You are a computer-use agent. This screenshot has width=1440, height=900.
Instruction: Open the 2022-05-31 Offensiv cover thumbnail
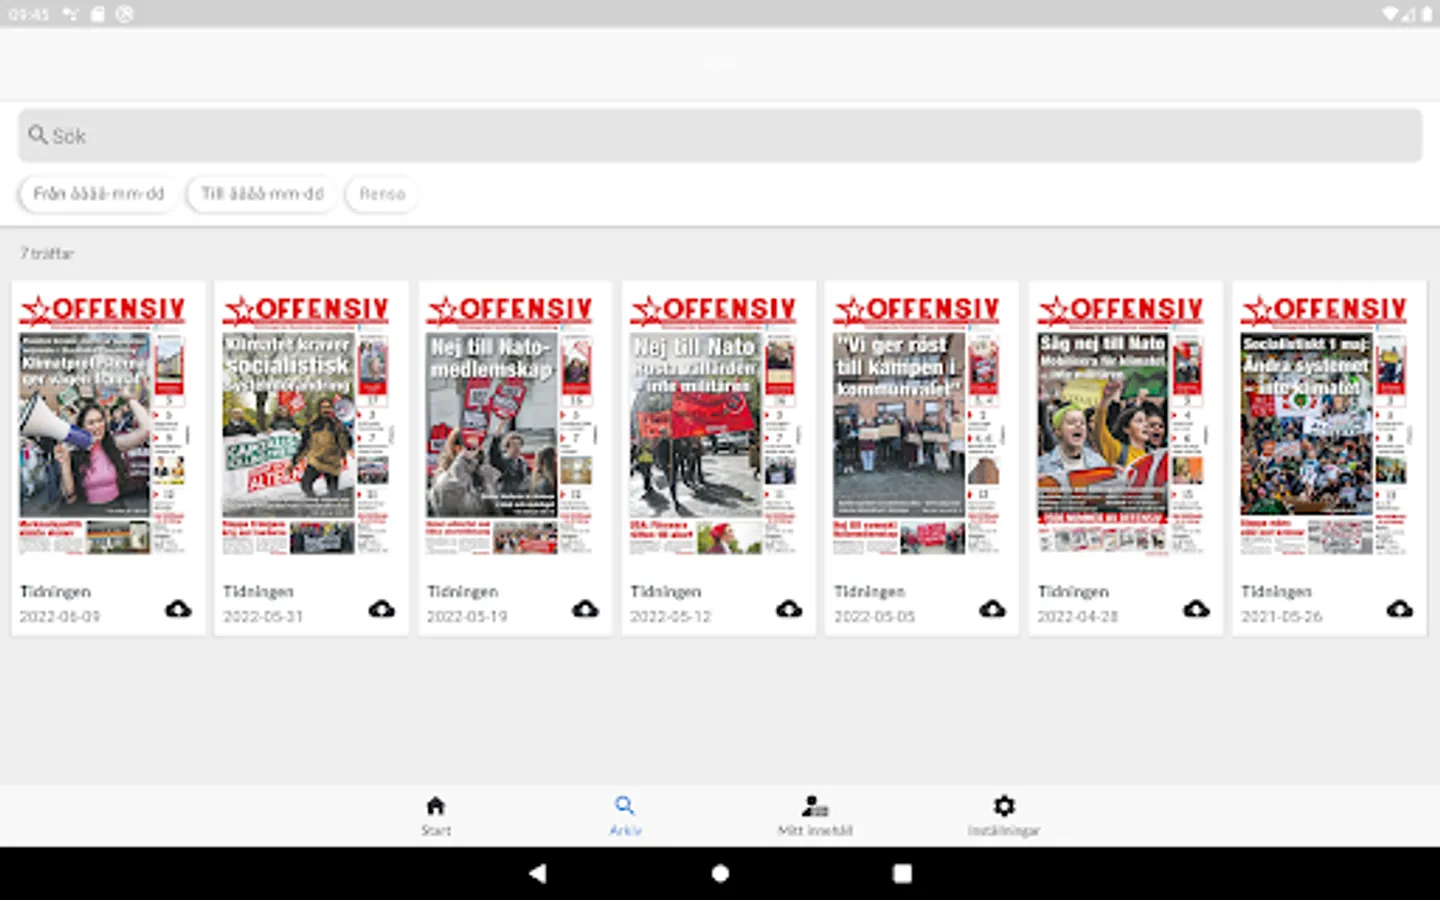pos(306,426)
